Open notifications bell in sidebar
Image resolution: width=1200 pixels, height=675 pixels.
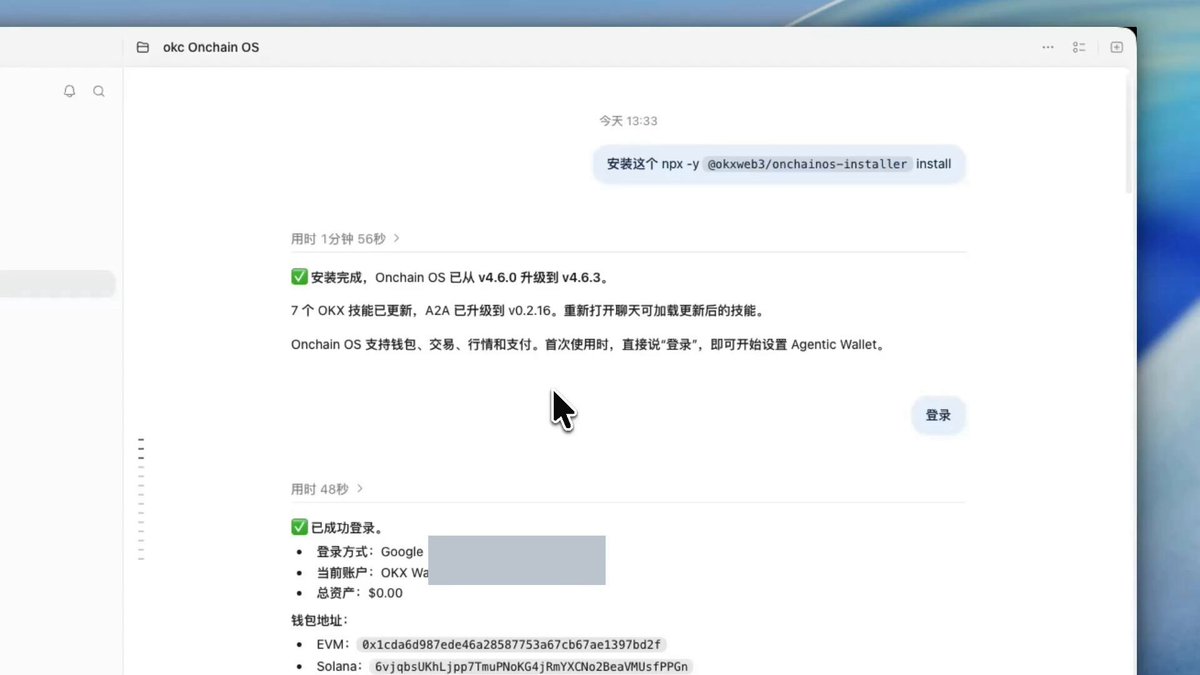pyautogui.click(x=69, y=91)
